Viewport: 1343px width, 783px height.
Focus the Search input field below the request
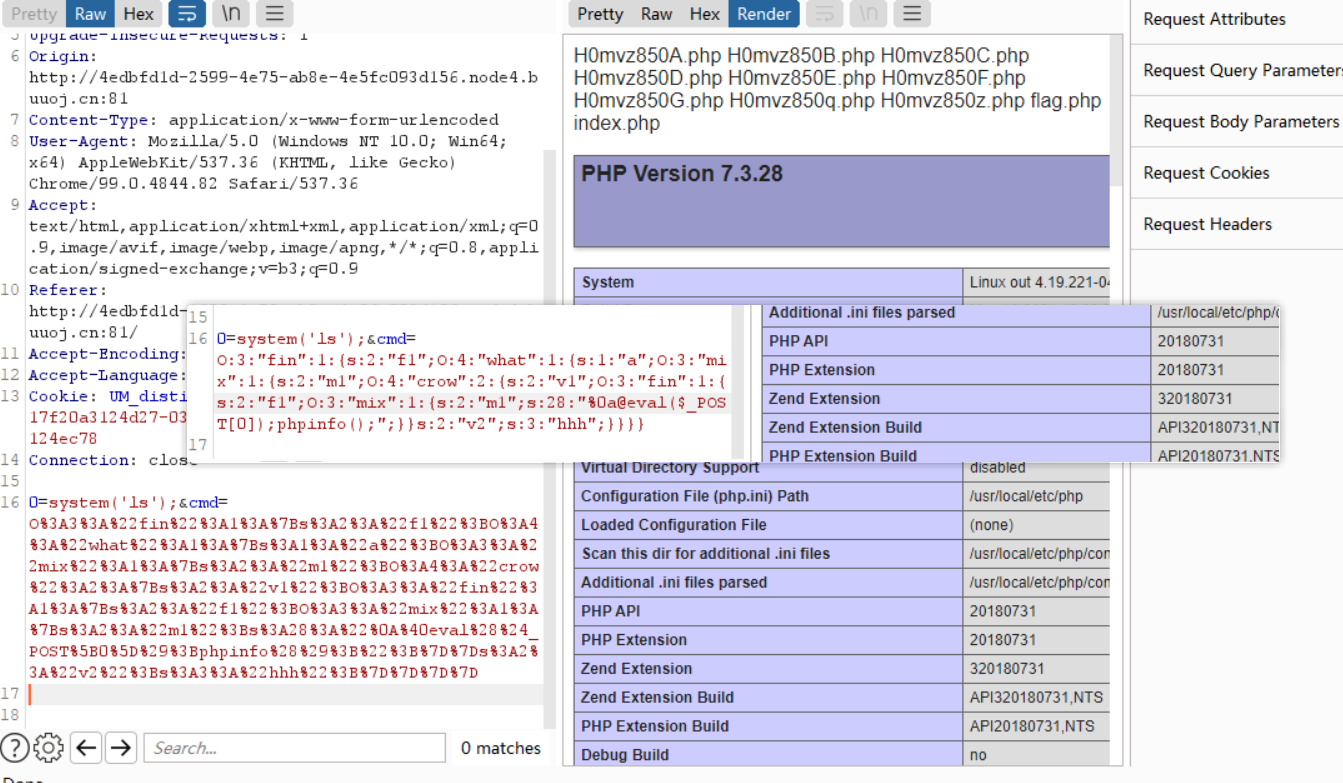pos(294,747)
